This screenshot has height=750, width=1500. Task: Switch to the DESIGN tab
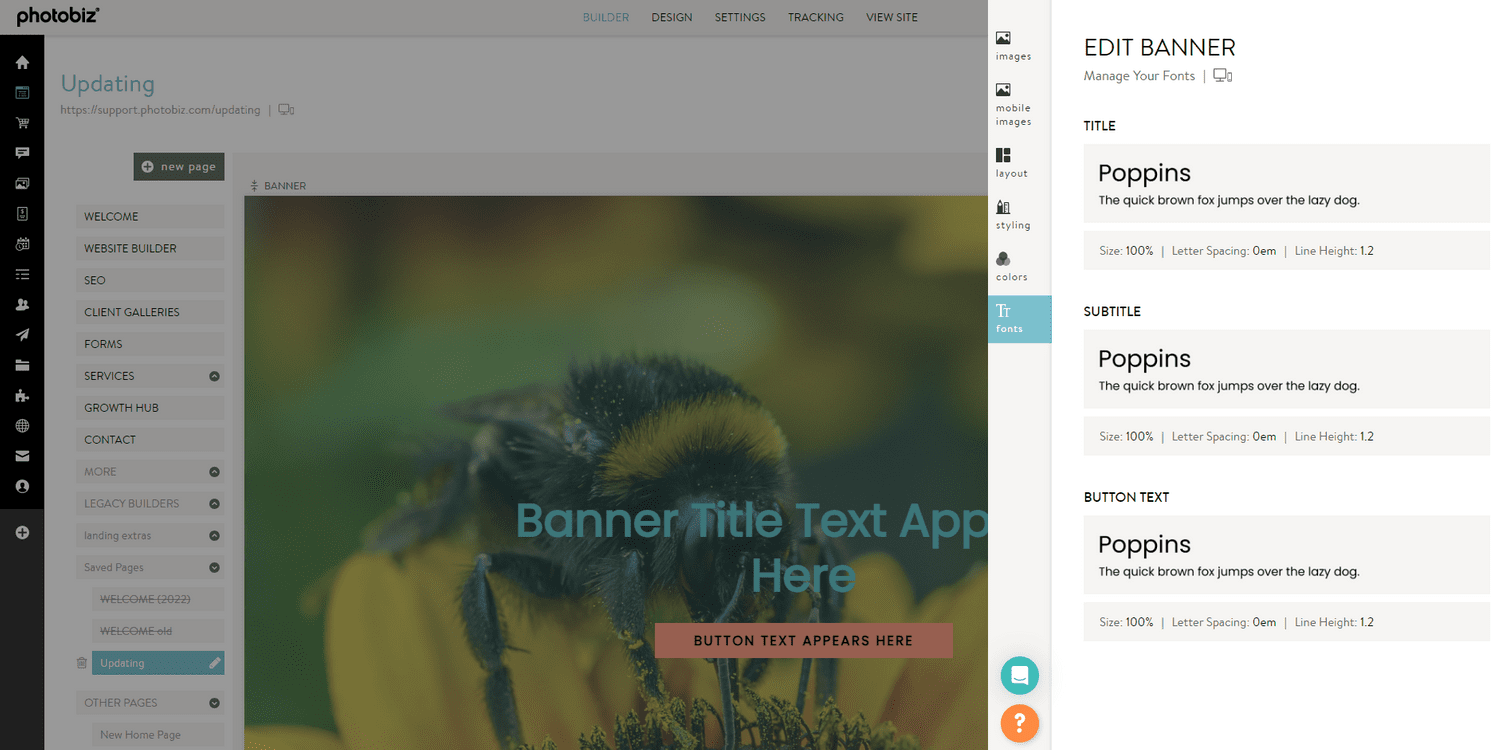coord(671,17)
